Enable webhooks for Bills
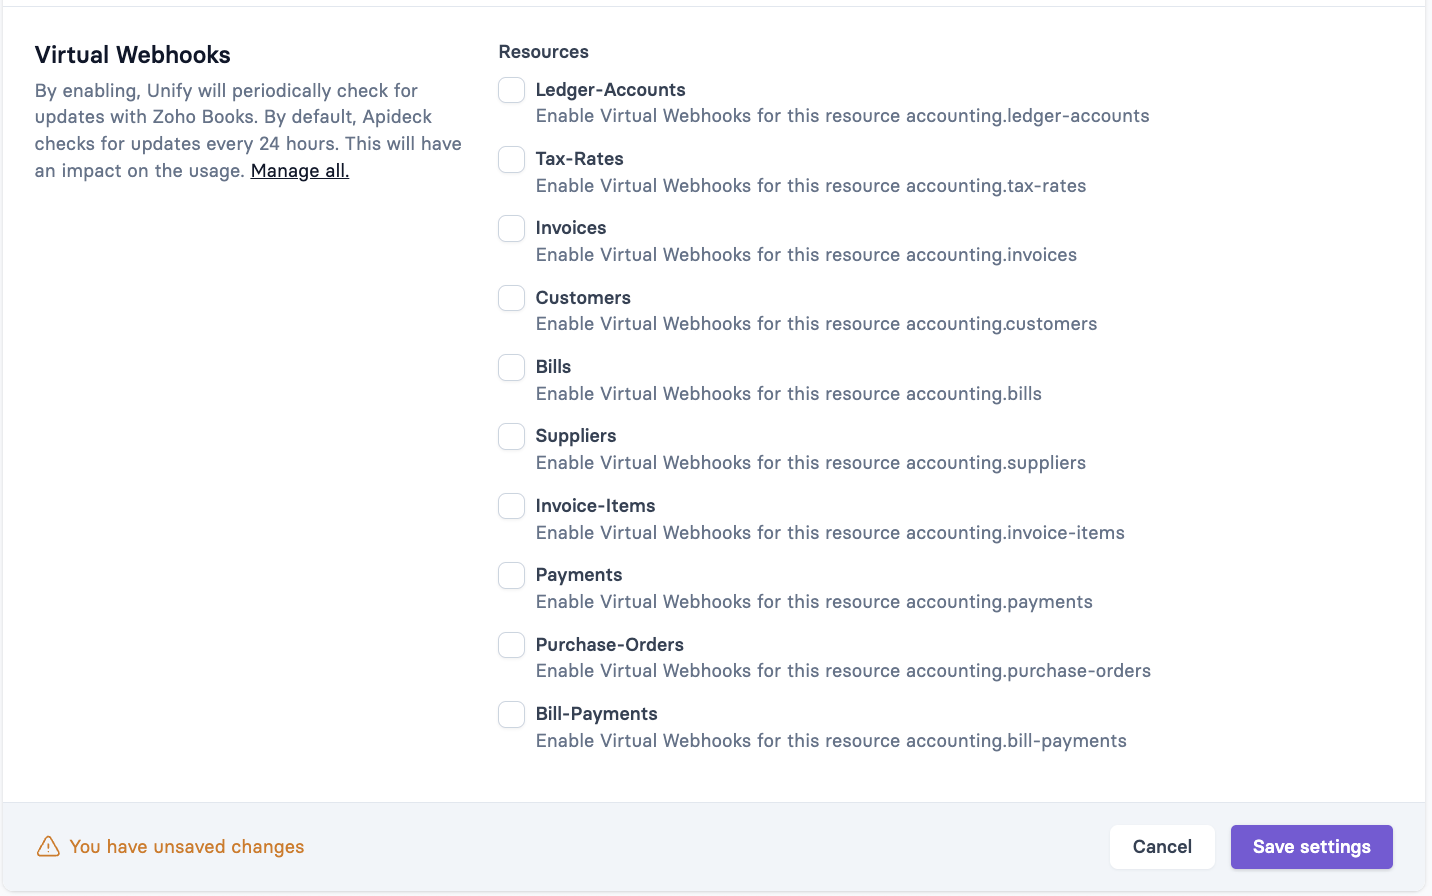The height and width of the screenshot is (896, 1432). point(511,367)
